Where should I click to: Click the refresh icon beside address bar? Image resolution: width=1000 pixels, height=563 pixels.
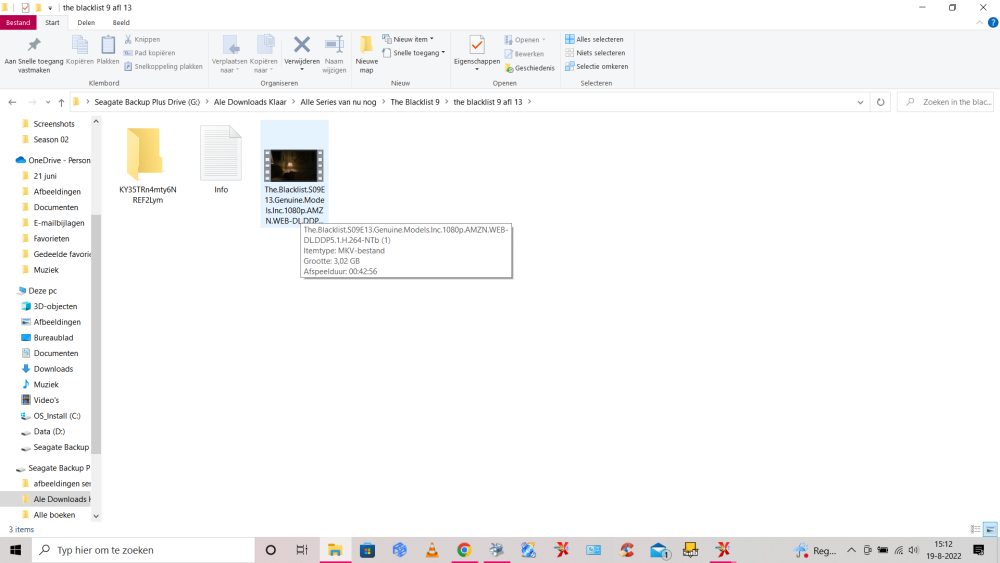pos(880,102)
